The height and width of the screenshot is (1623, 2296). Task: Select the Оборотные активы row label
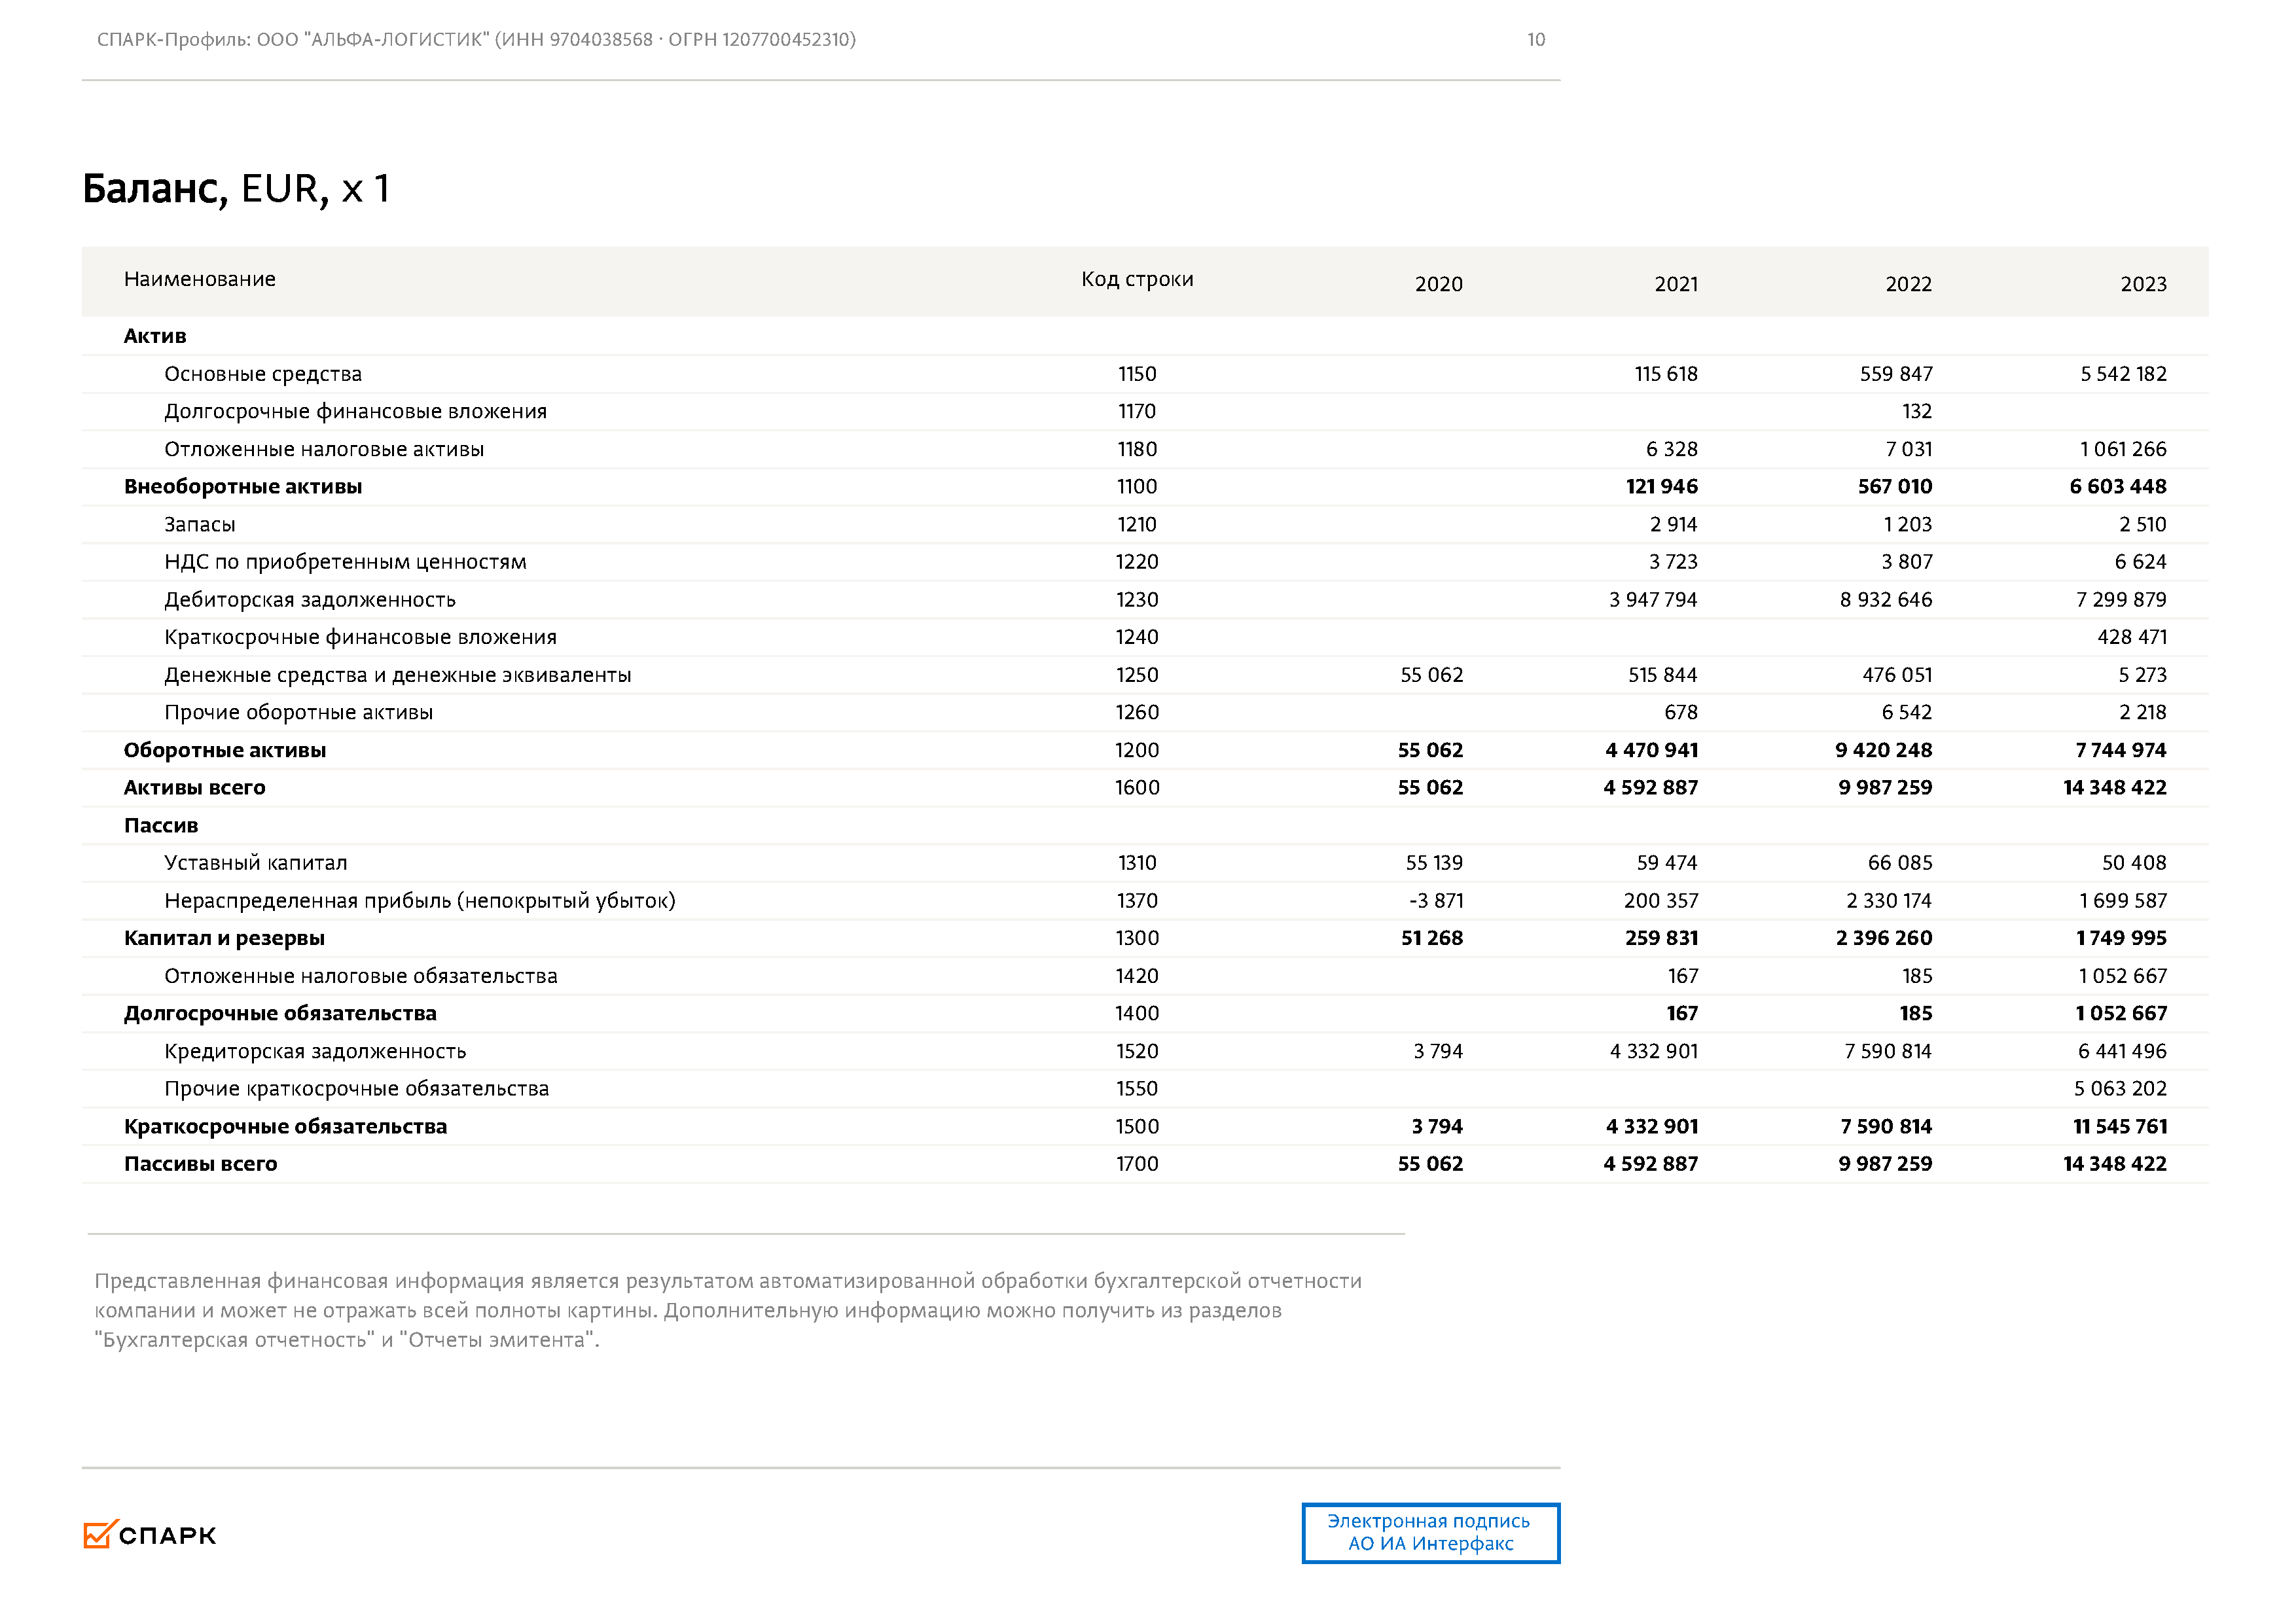[x=225, y=750]
